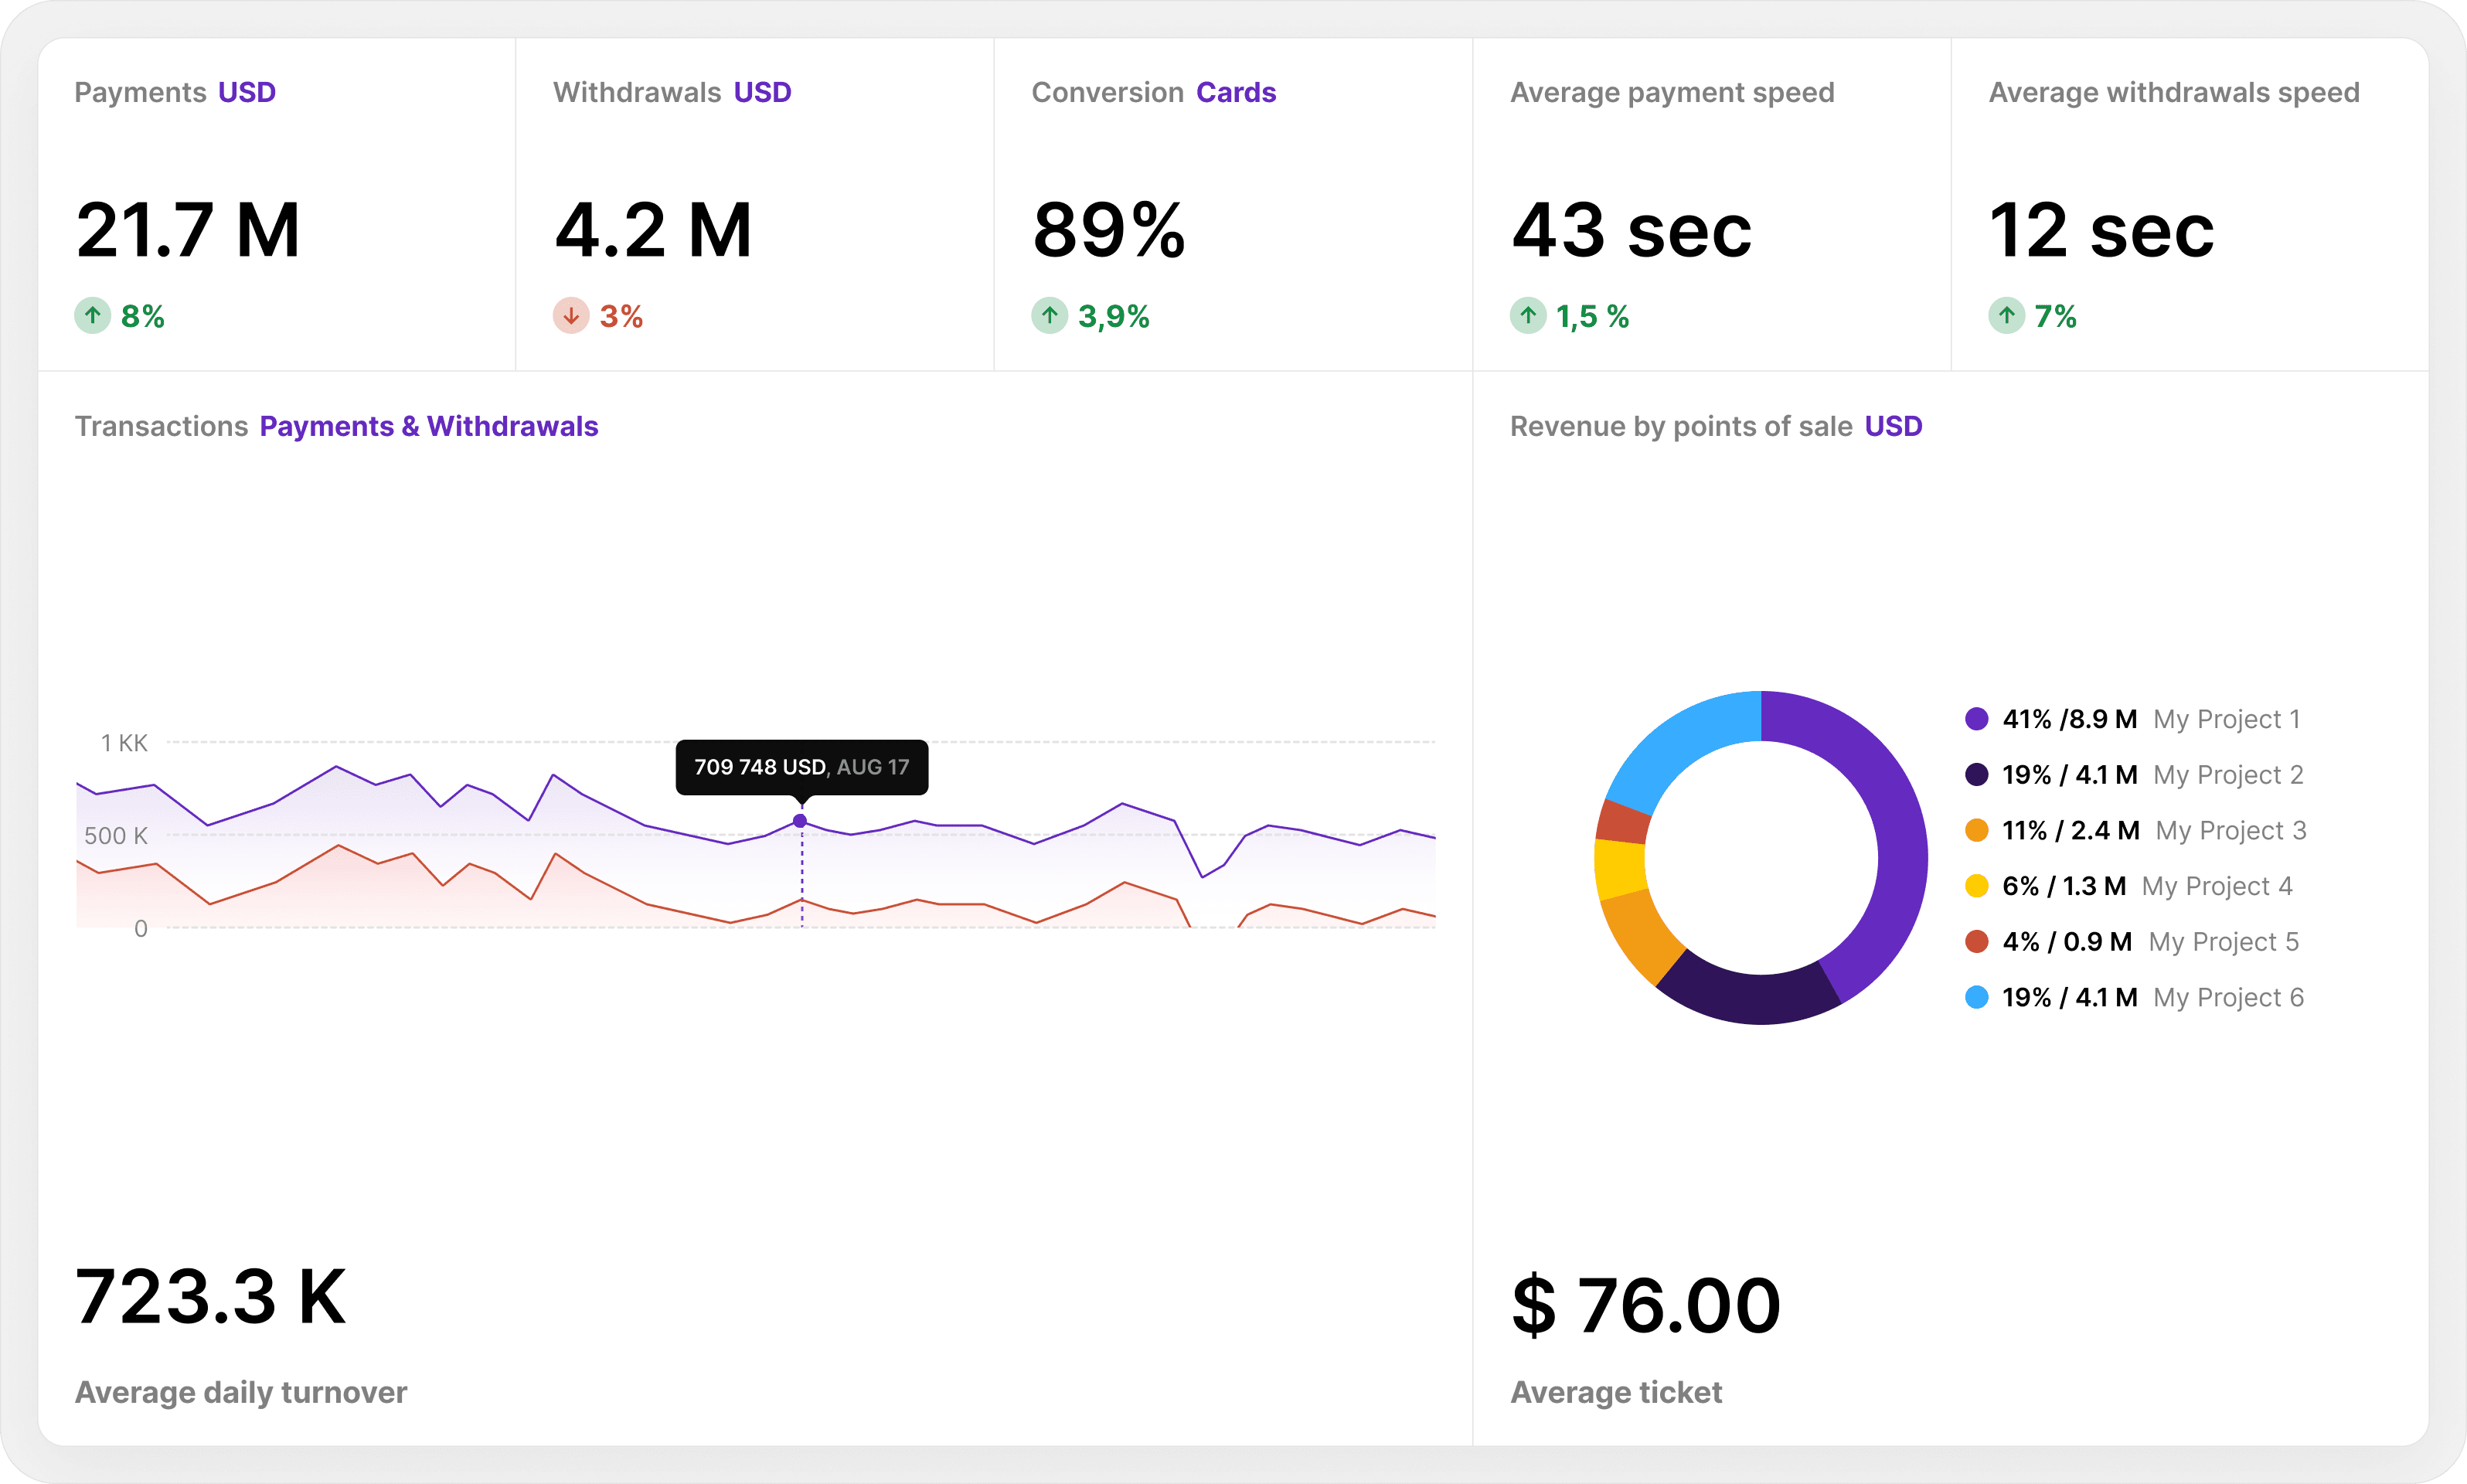2467x1484 pixels.
Task: Click the red down arrow beside 3%
Action: 571,316
